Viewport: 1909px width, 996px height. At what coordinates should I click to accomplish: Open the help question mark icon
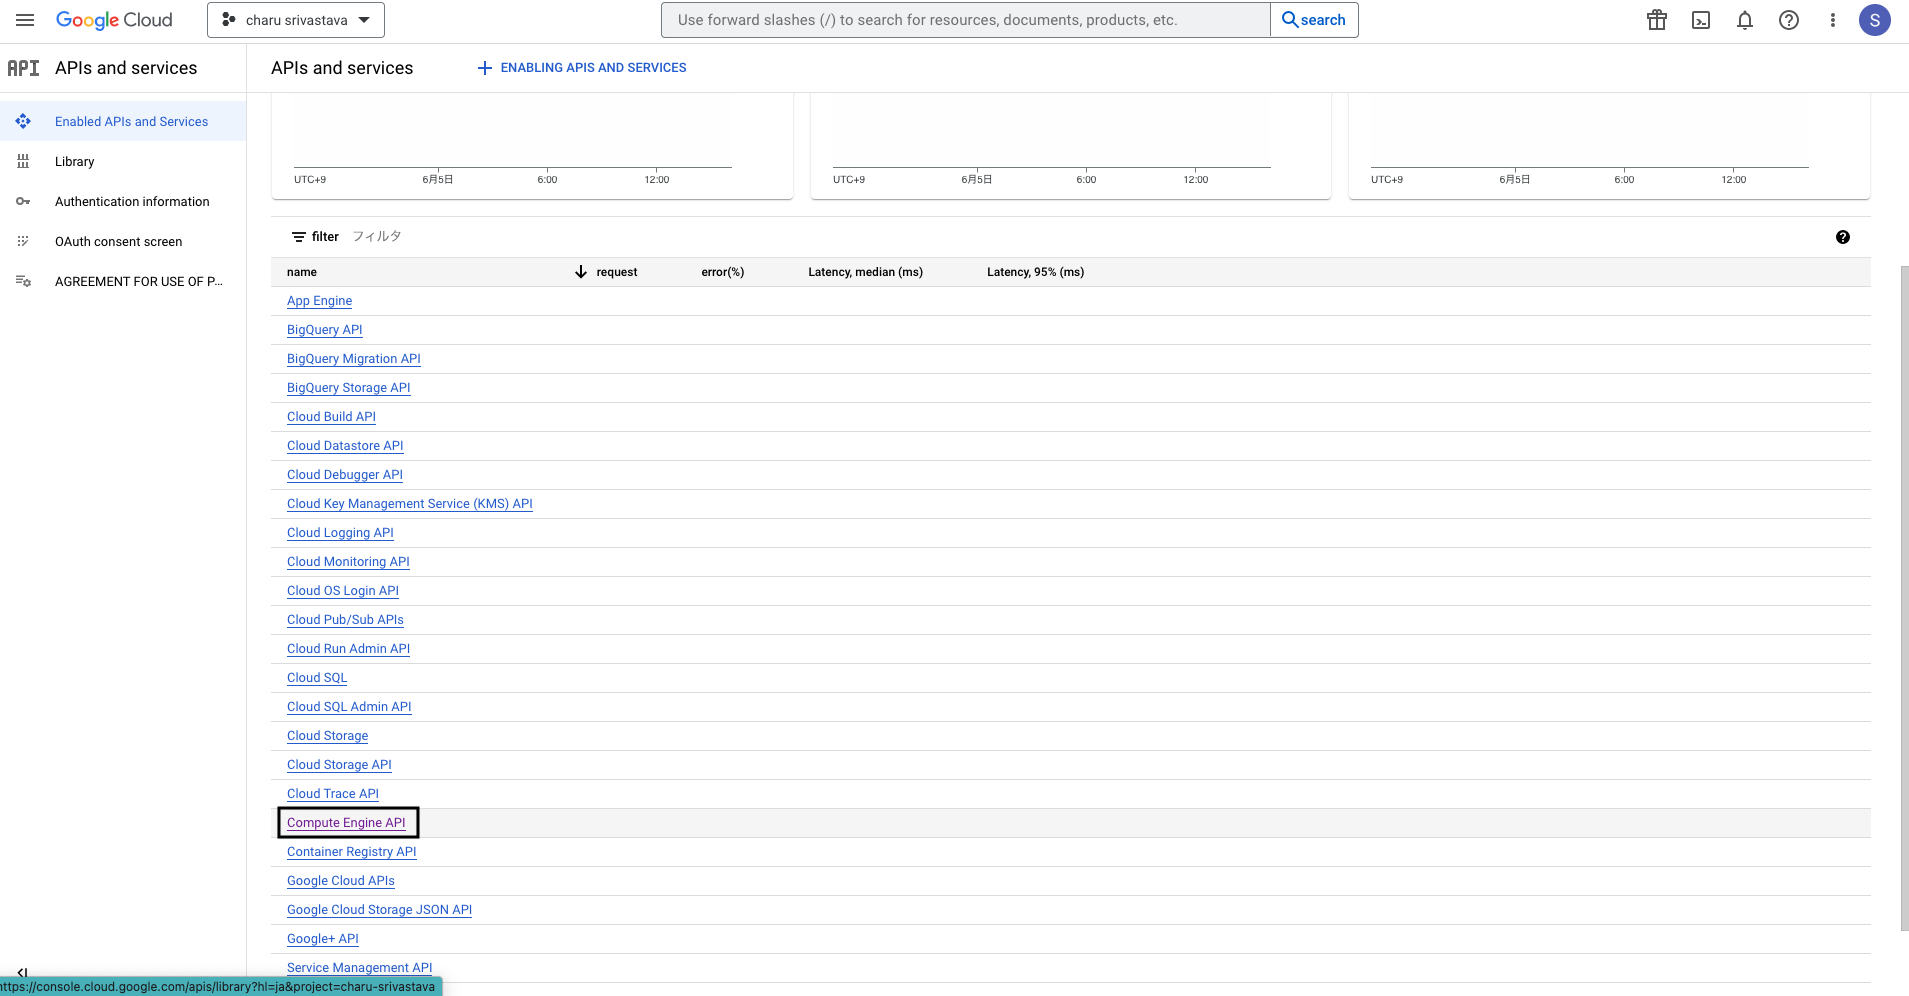coord(1789,20)
